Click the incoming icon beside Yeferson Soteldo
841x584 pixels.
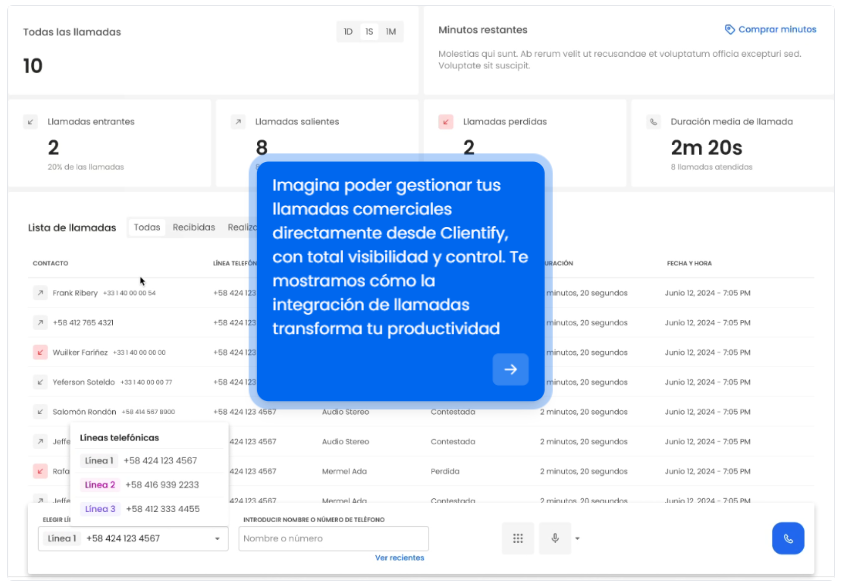point(40,382)
